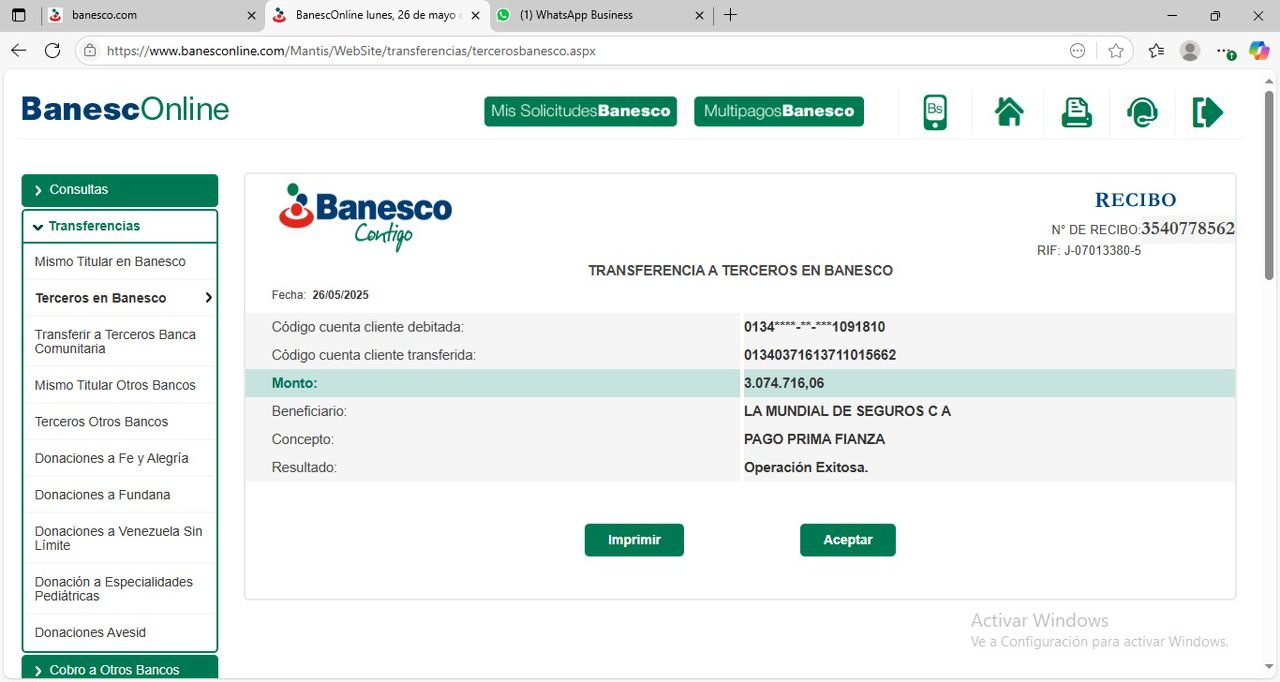Expand Cobro a Otros Bancos section
The height and width of the screenshot is (682, 1280).
120,669
